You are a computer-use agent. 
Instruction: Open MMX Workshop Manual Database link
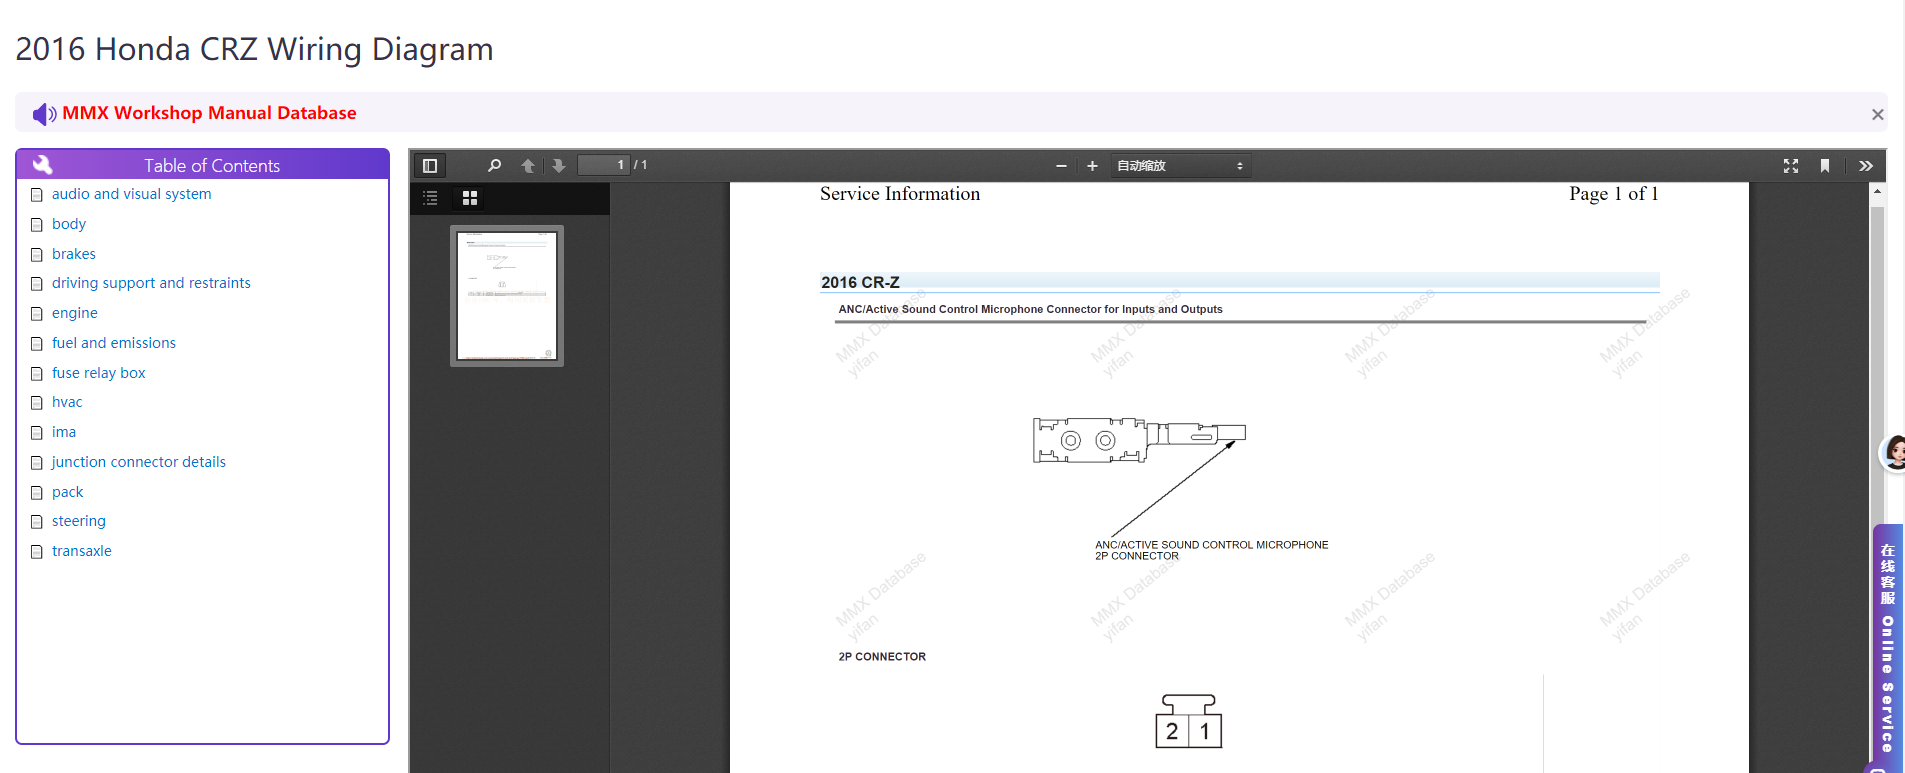click(x=209, y=113)
